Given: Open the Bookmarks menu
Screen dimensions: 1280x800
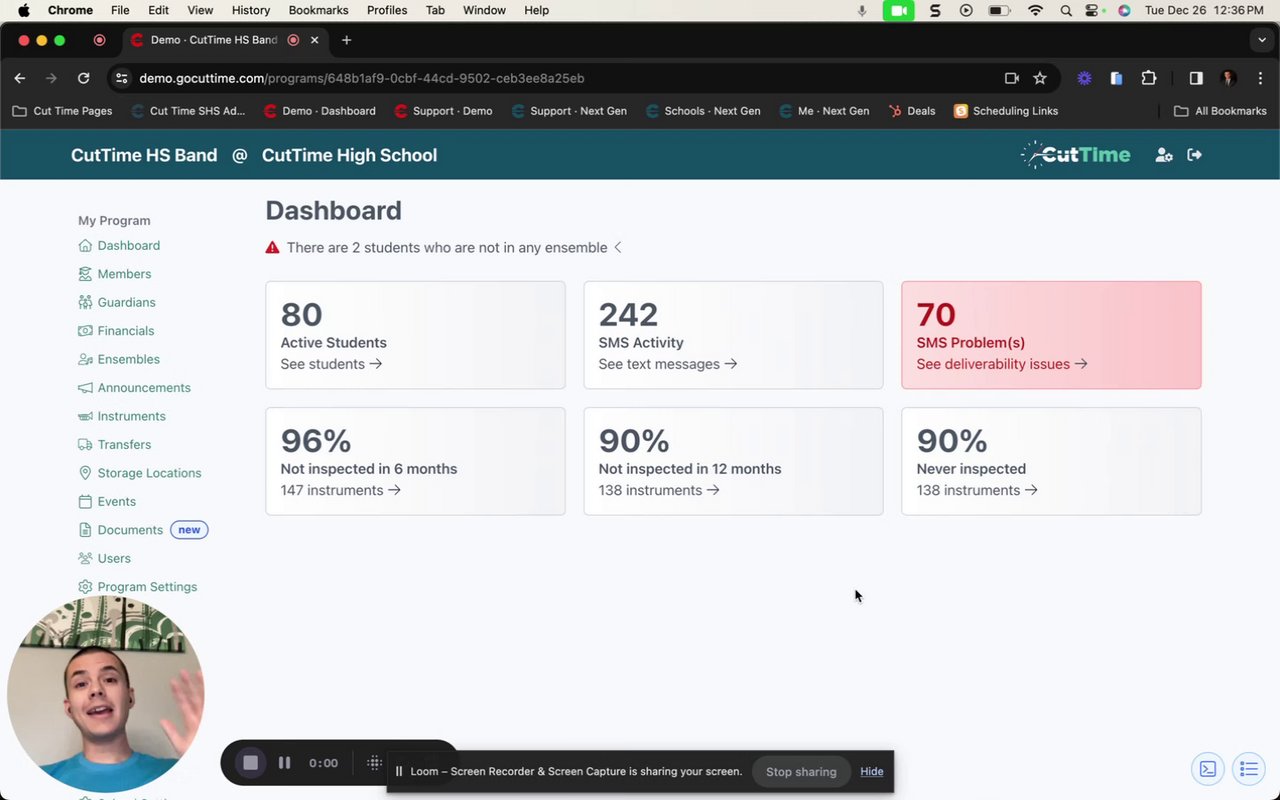Looking at the screenshot, I should coord(318,10).
